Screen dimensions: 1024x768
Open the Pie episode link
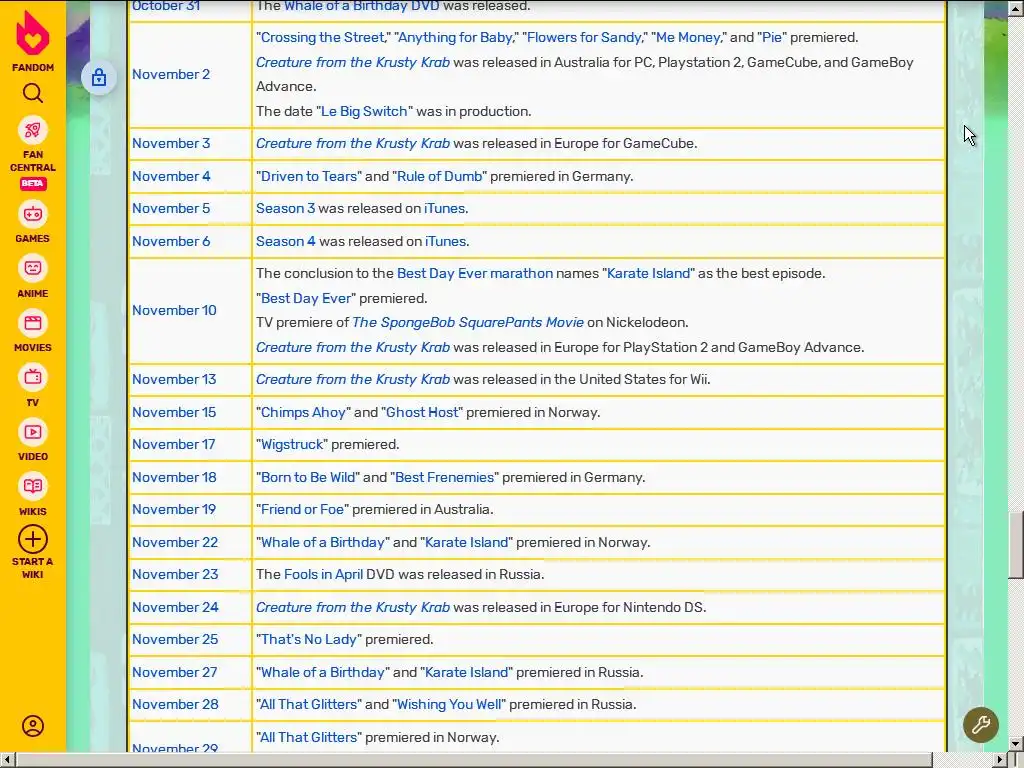point(772,38)
